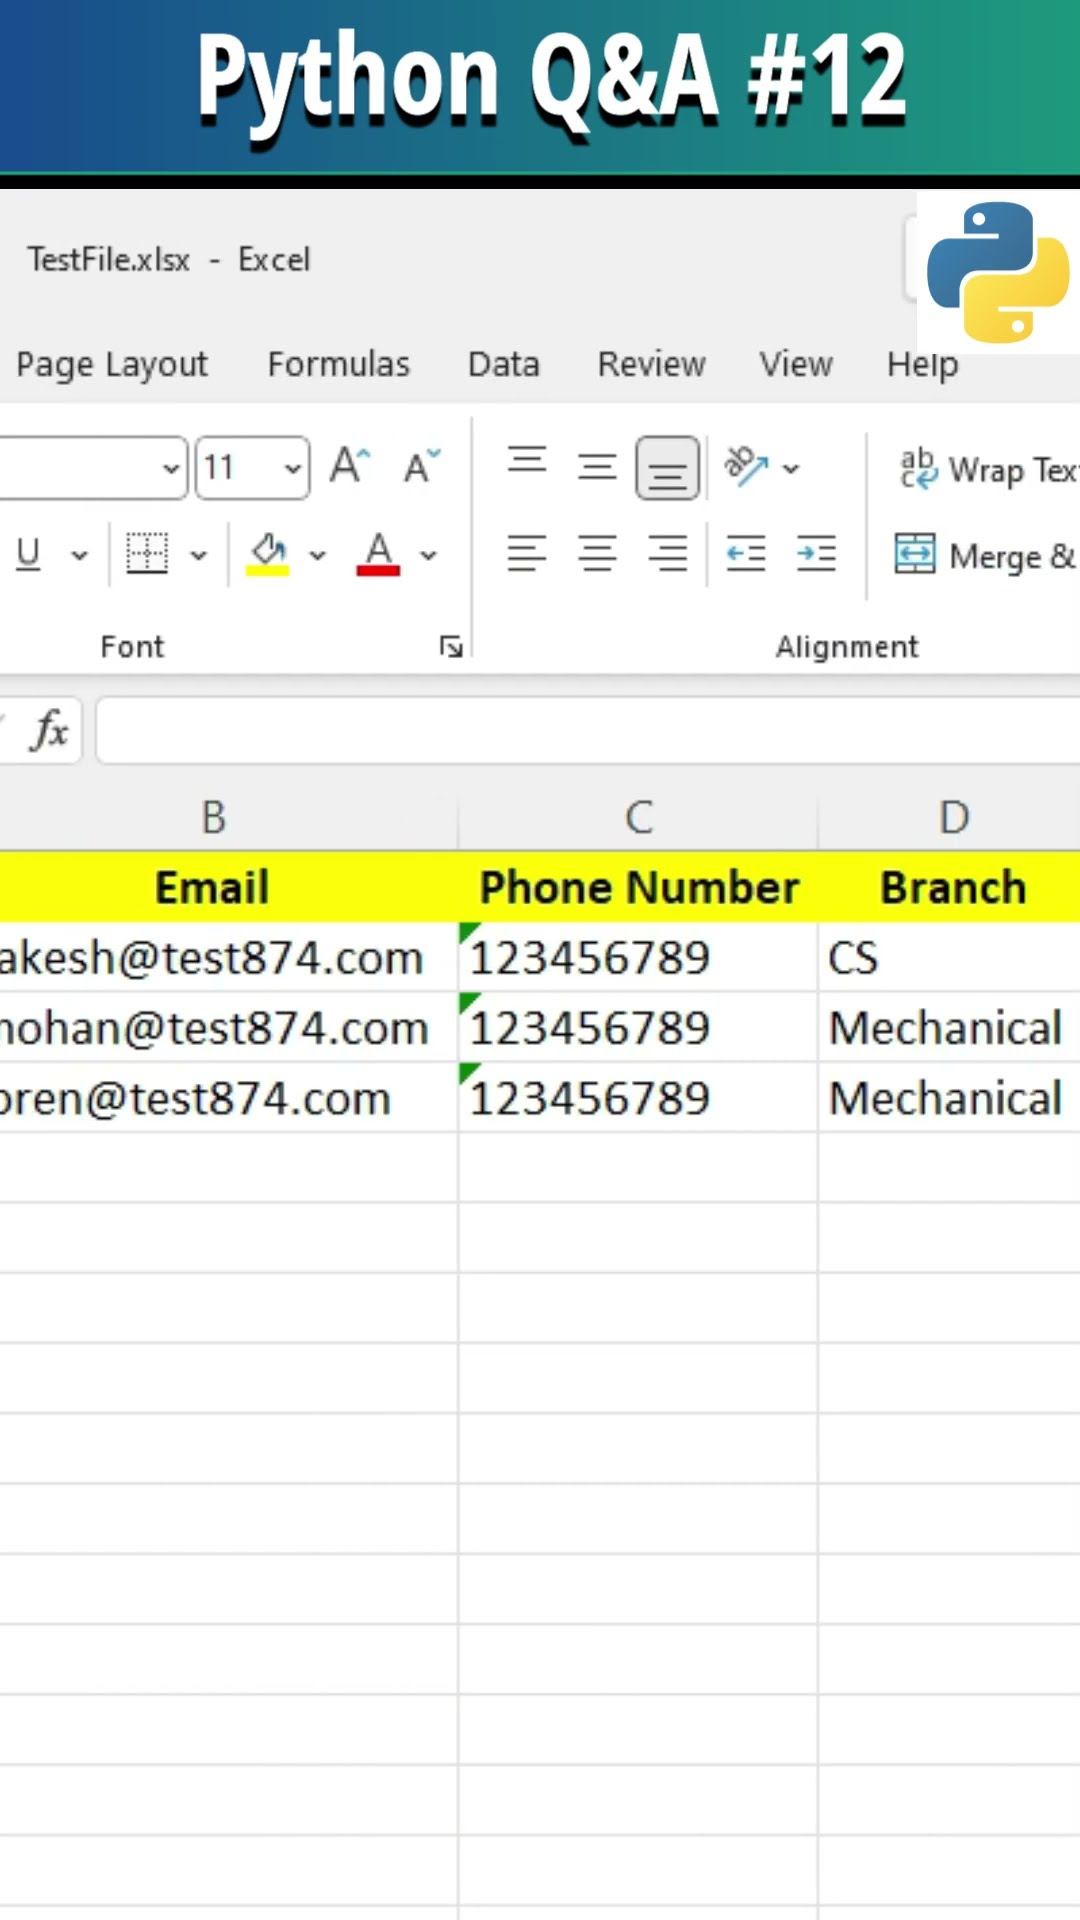Toggle Wrap Text option

(986, 469)
